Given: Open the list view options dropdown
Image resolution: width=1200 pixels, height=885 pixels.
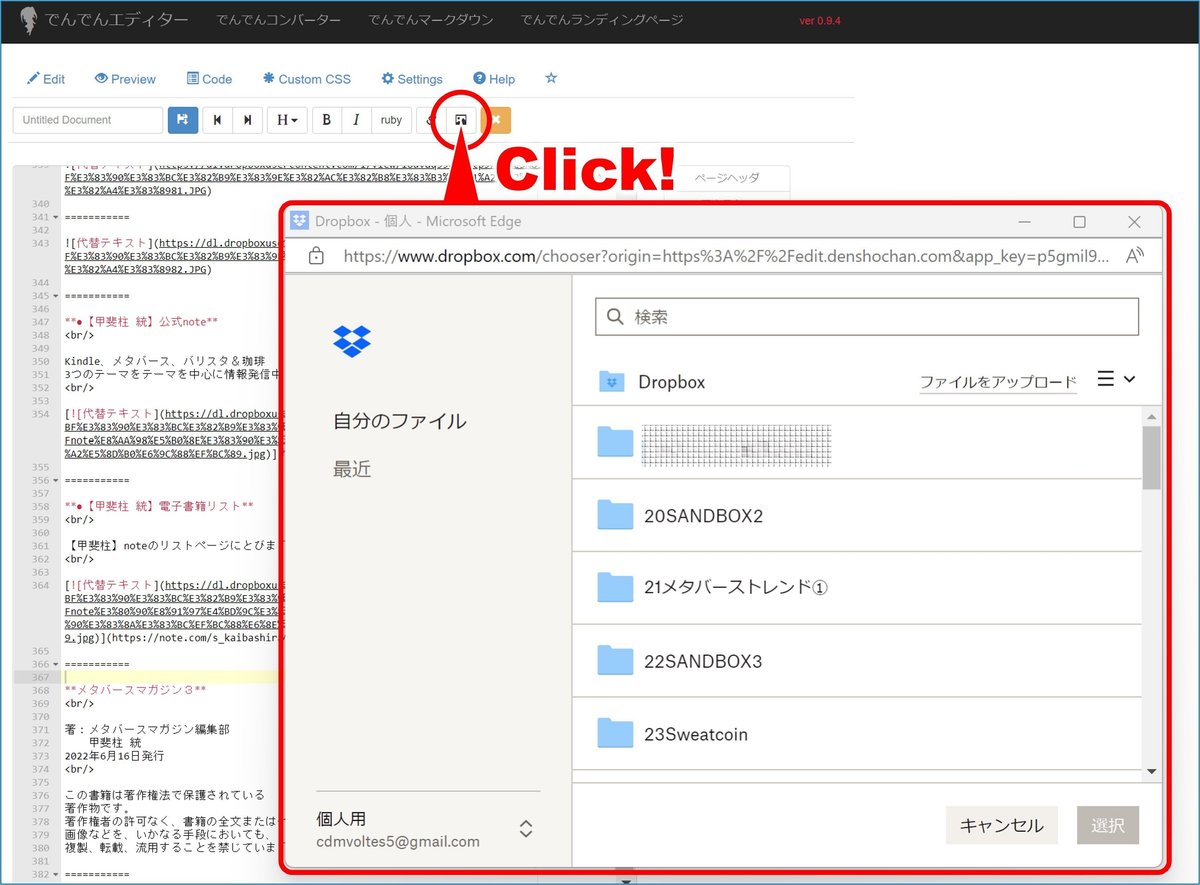Looking at the screenshot, I should point(1116,380).
